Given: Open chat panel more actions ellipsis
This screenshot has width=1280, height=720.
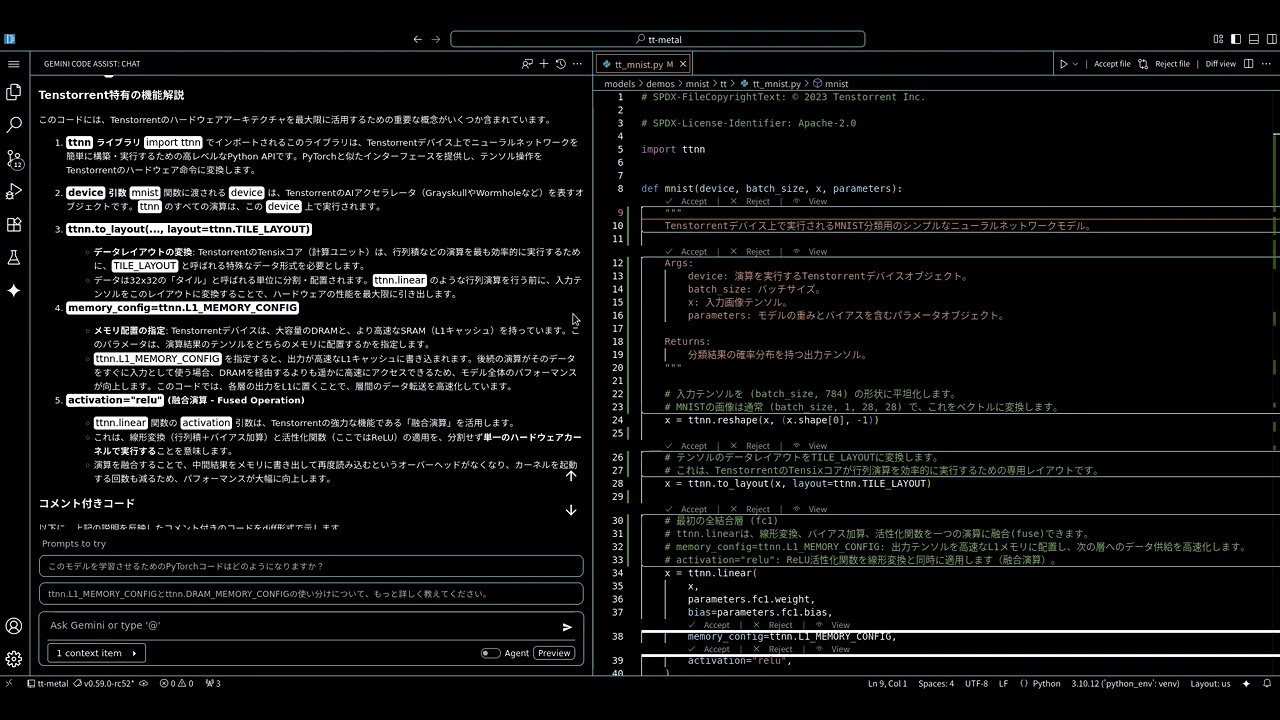Looking at the screenshot, I should [577, 64].
